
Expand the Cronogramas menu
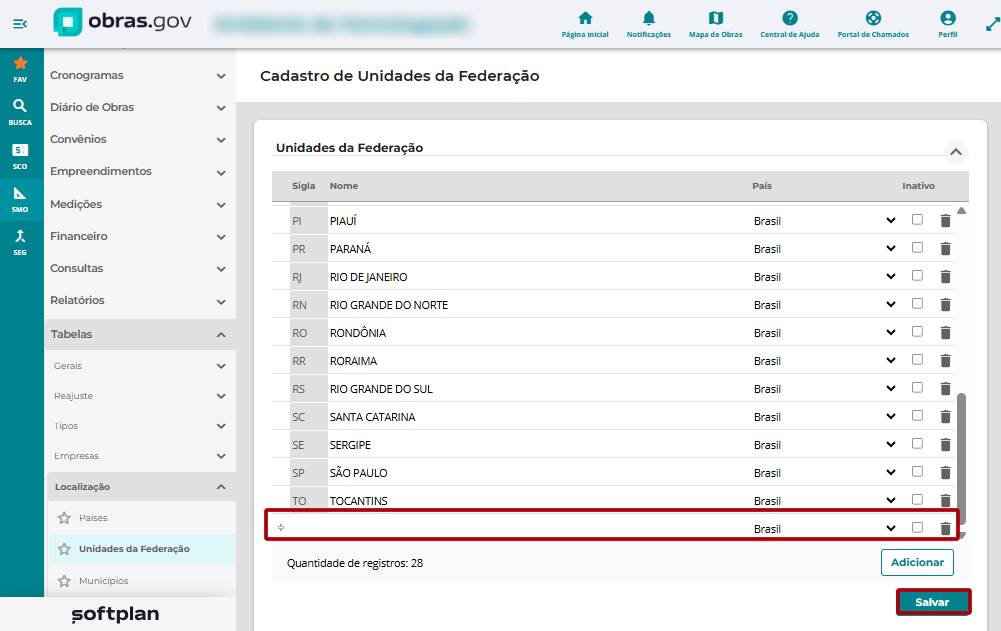tap(221, 76)
